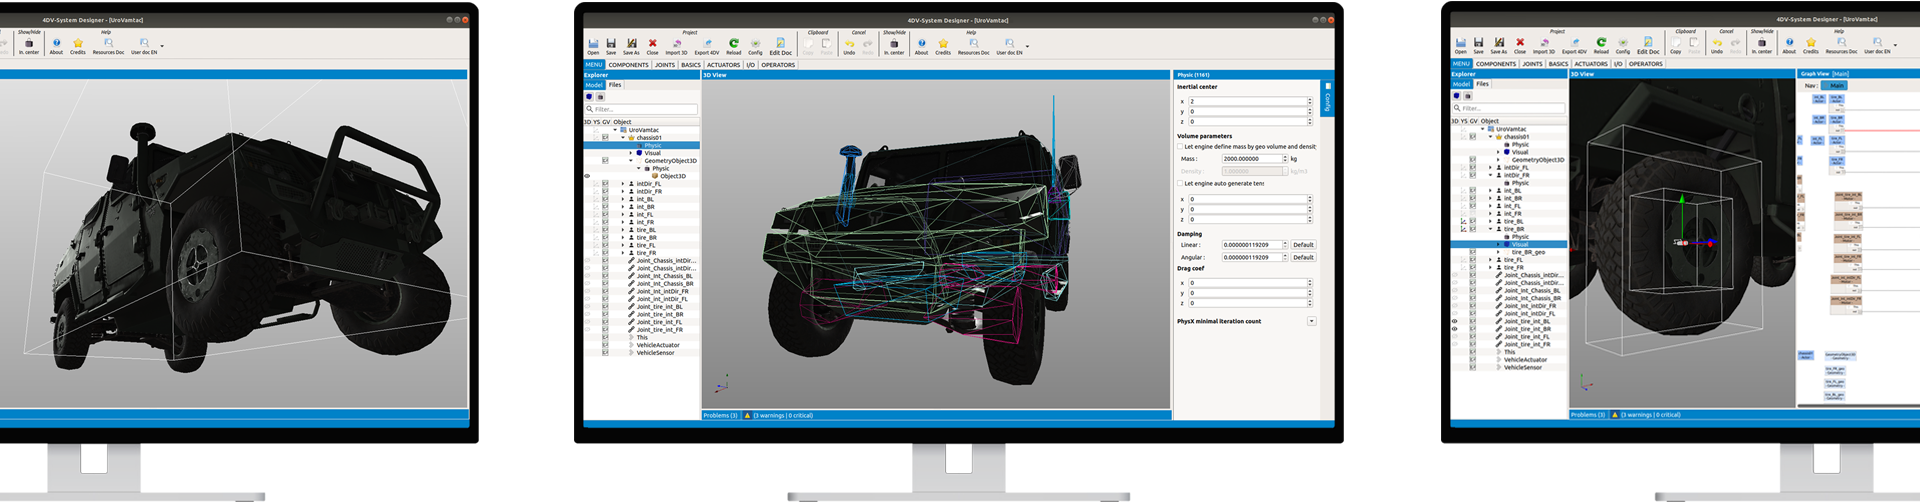Toggle eye visibility icon beside Object3D row

pyautogui.click(x=587, y=176)
